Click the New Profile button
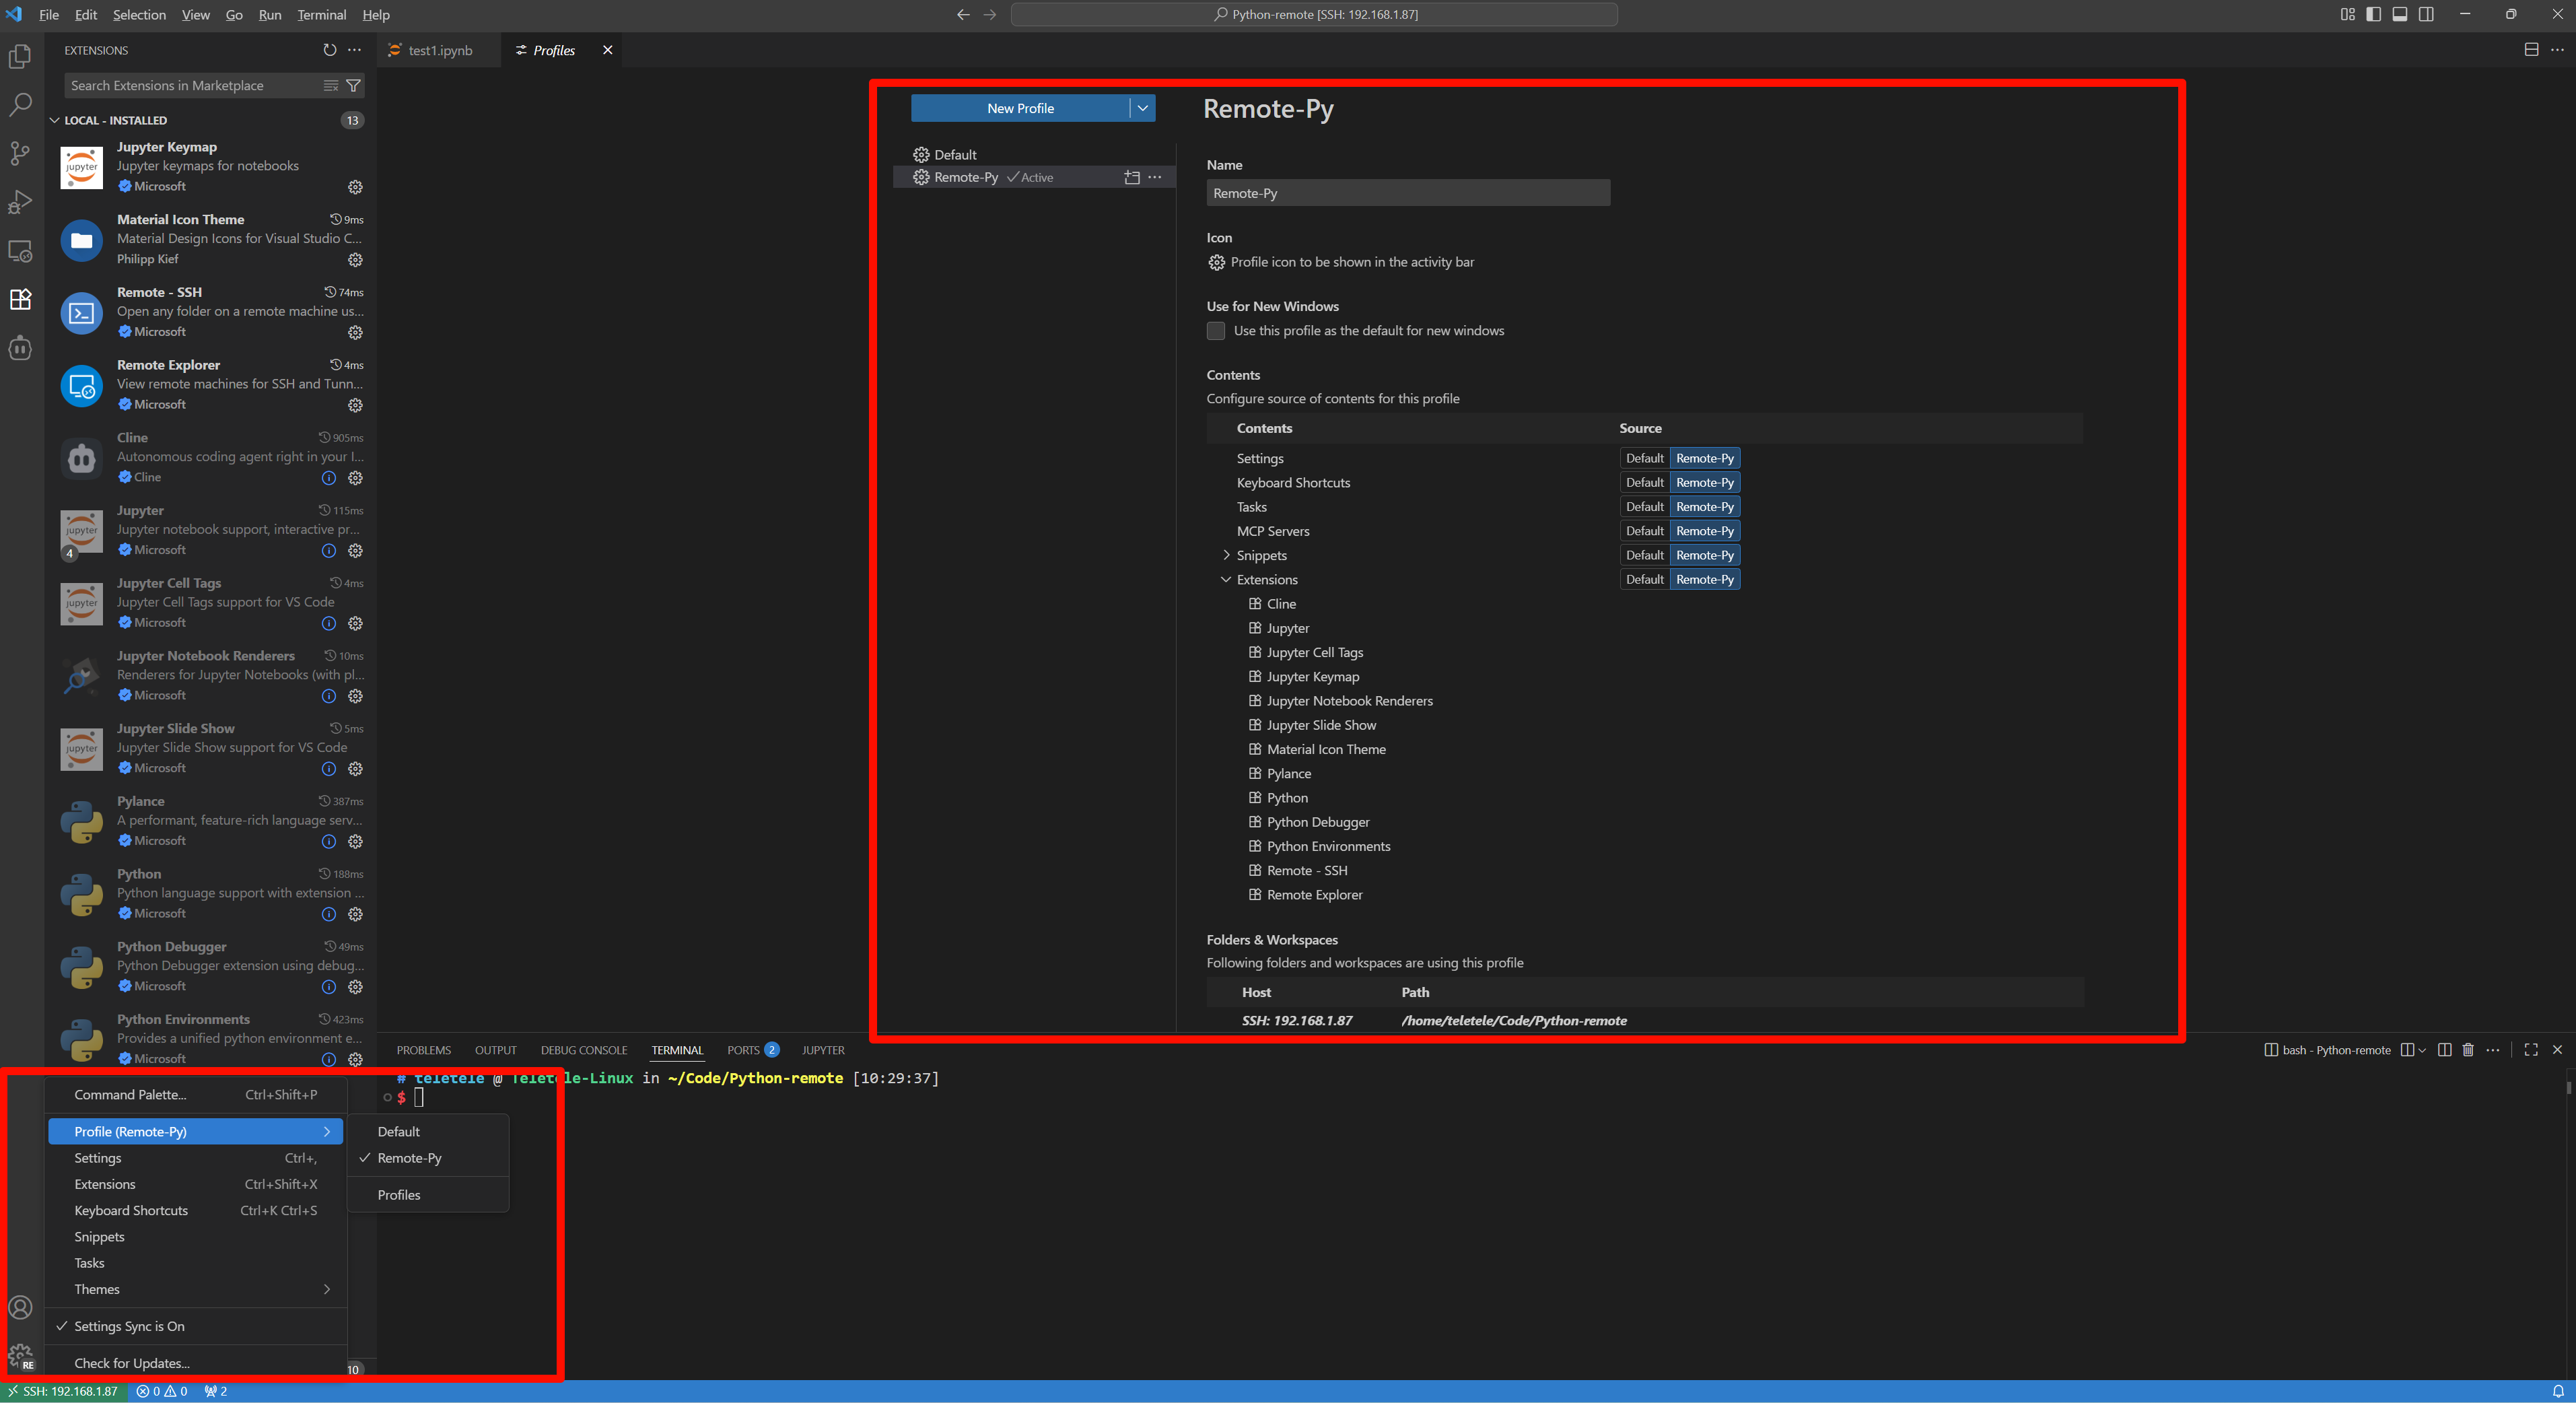 pos(1020,108)
